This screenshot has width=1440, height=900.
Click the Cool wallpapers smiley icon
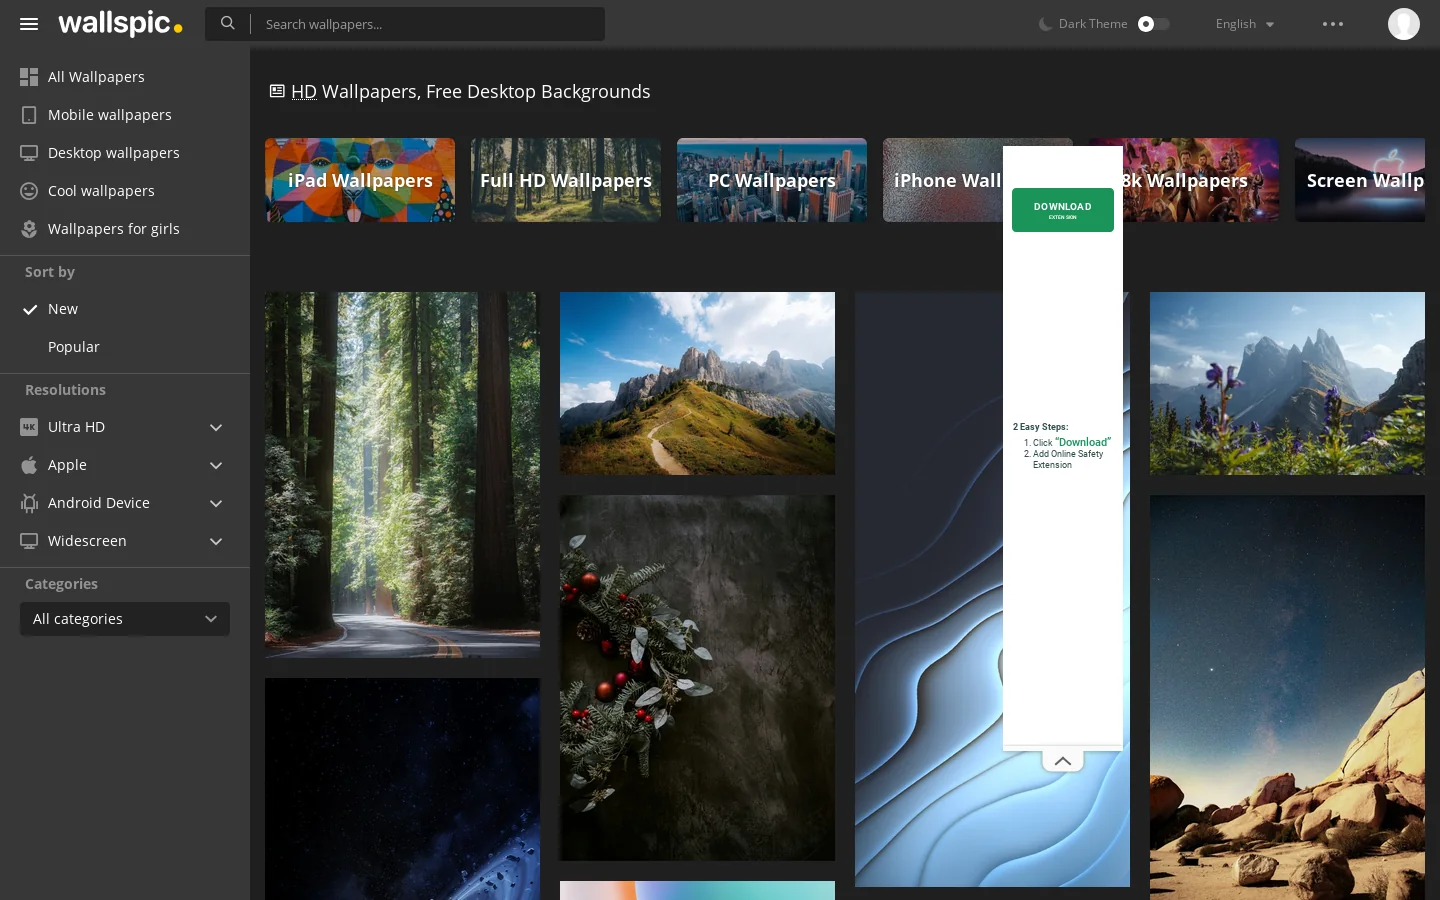(29, 191)
